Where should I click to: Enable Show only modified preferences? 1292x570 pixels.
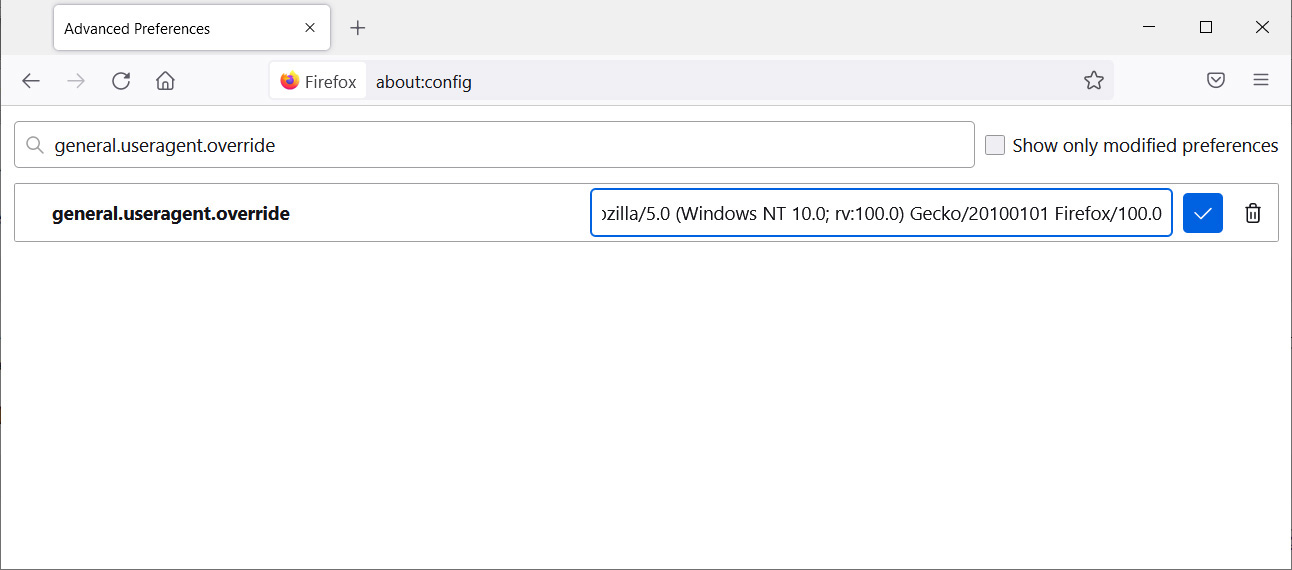point(995,146)
